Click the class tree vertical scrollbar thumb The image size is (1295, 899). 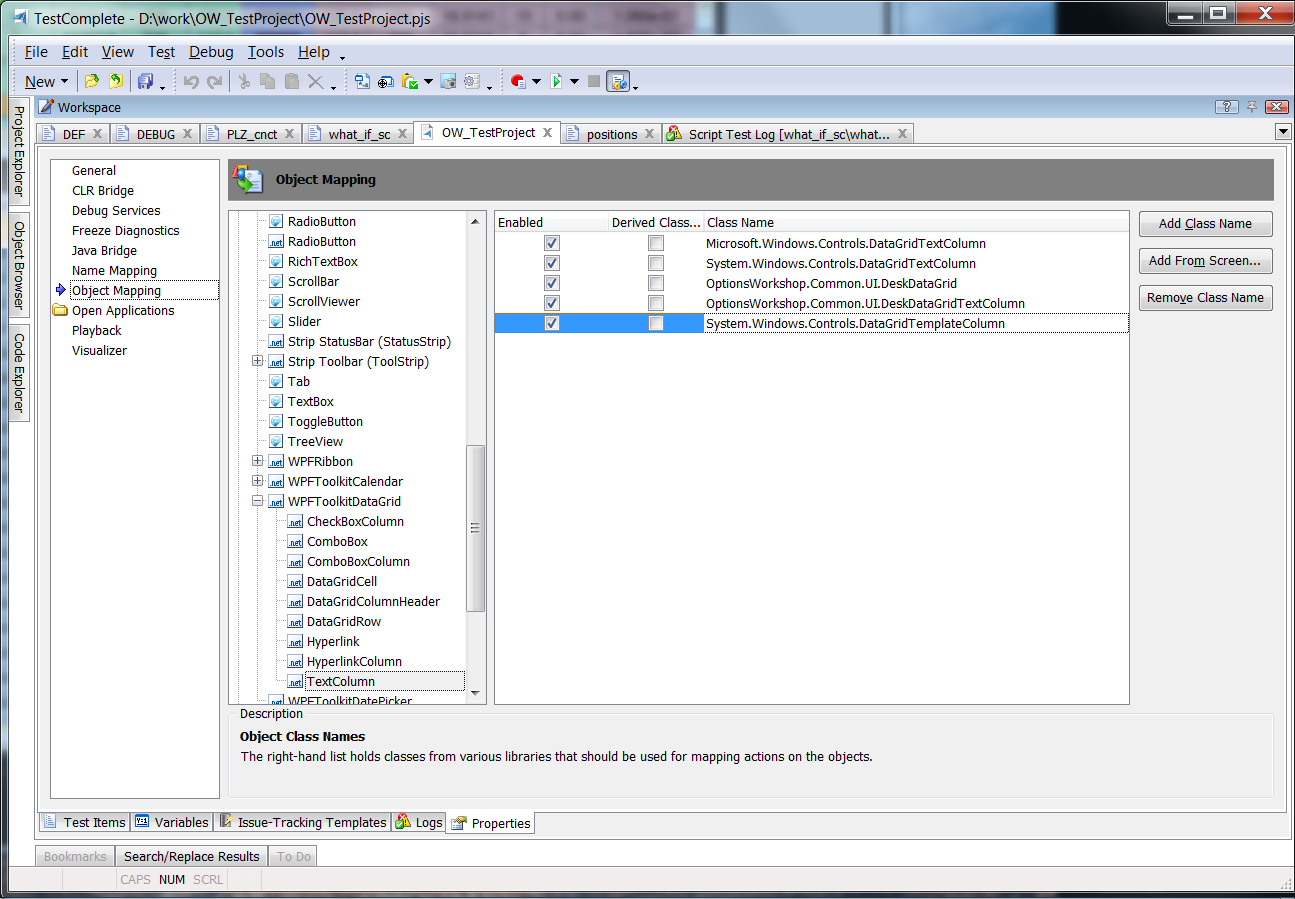pyautogui.click(x=476, y=528)
